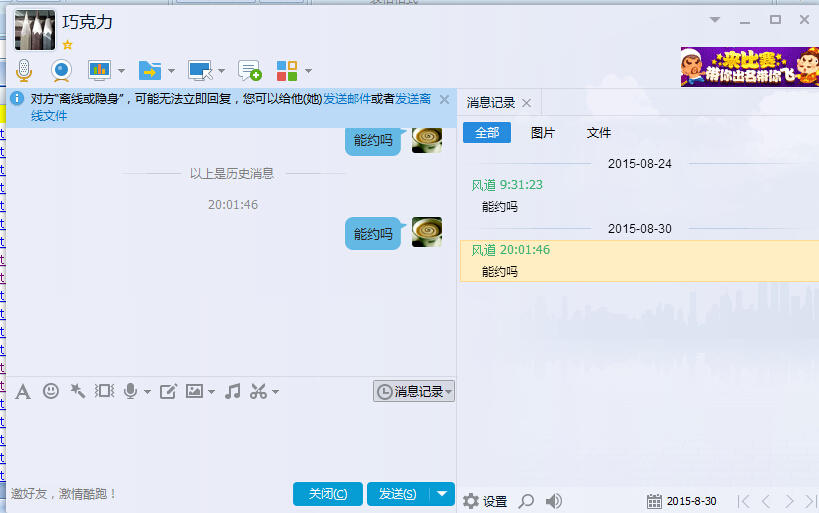The width and height of the screenshot is (819, 513).
Task: Send a window shake with the shake icon
Action: point(104,391)
